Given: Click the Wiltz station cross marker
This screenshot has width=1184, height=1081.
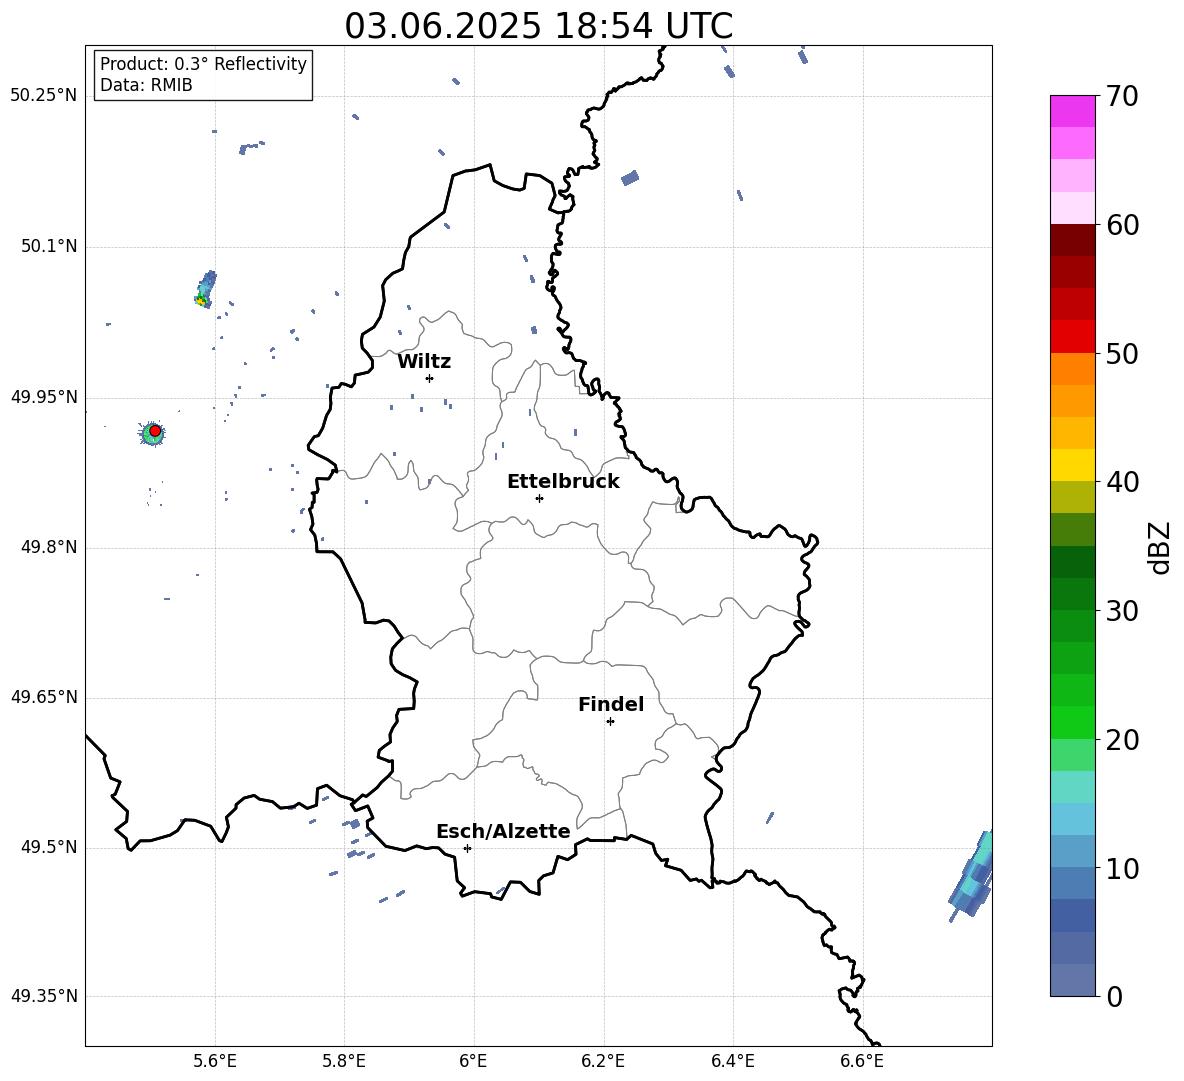Looking at the screenshot, I should click(430, 378).
